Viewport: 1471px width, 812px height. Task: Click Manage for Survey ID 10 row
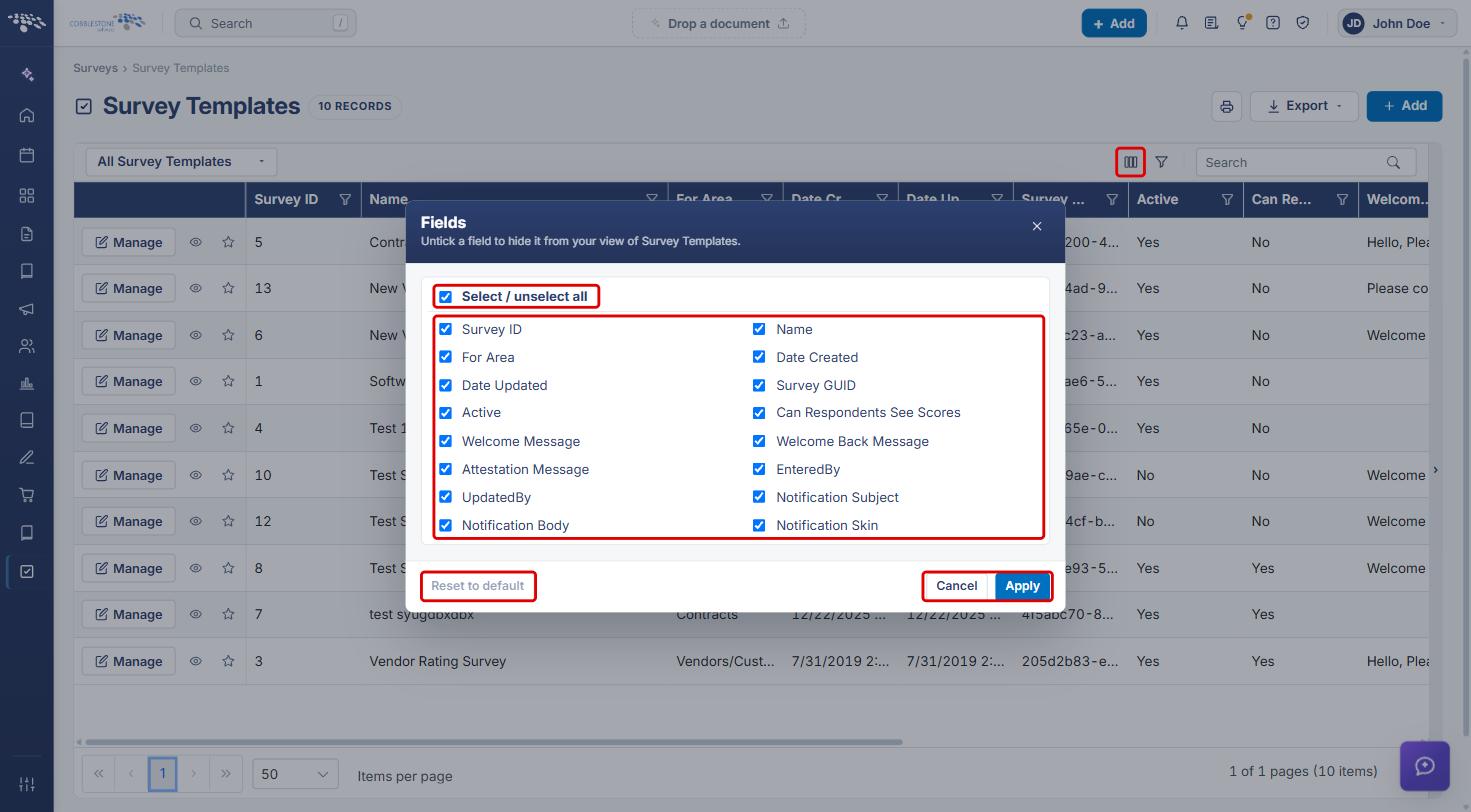129,475
